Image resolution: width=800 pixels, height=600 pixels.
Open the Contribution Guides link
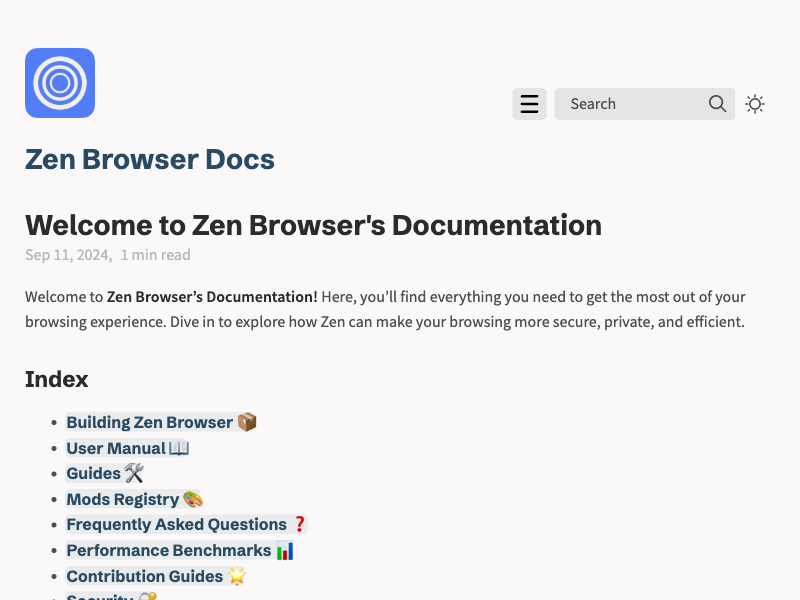point(156,576)
